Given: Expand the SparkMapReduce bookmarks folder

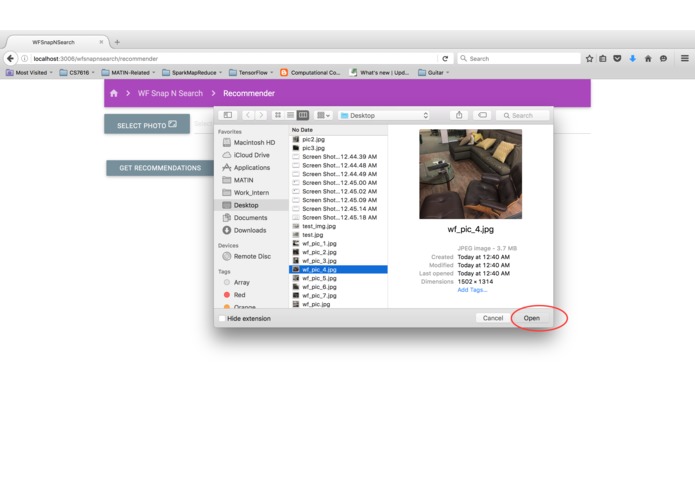Looking at the screenshot, I should (x=192, y=72).
